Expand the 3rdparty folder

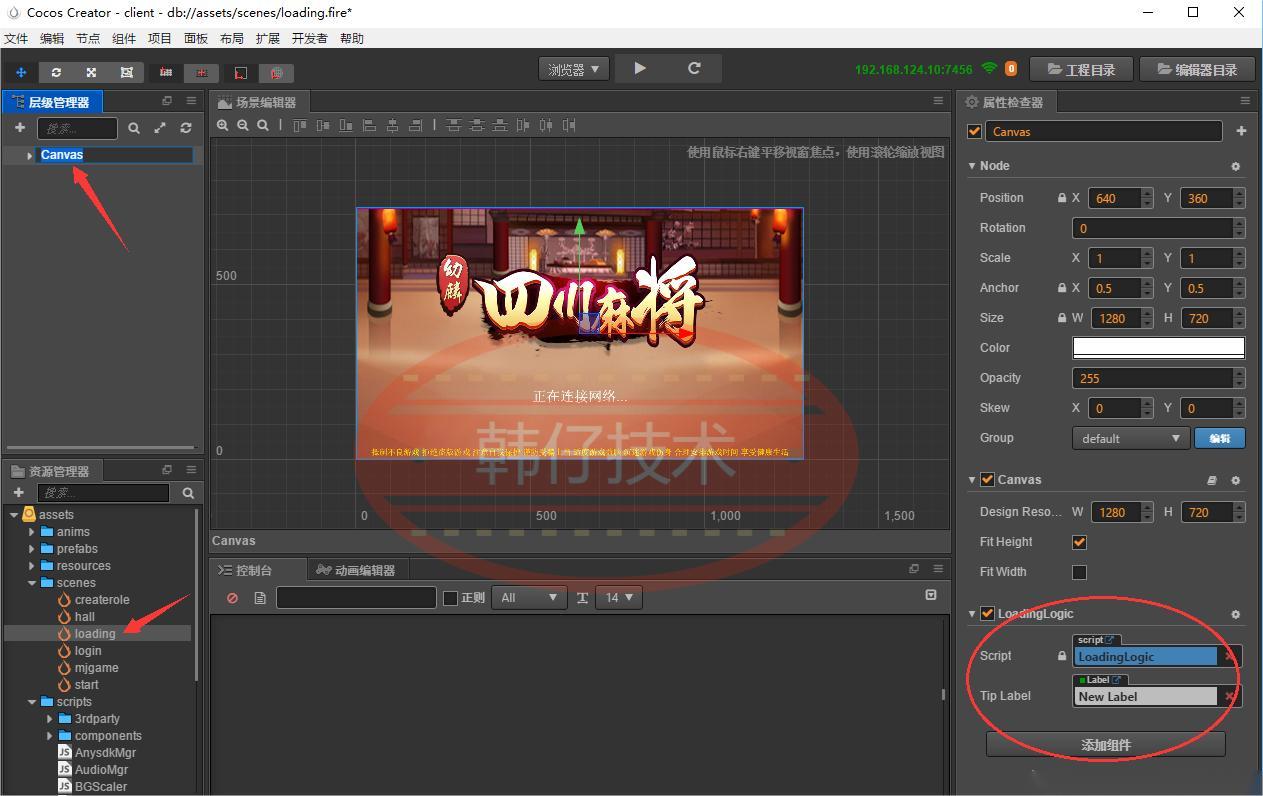tap(50, 719)
